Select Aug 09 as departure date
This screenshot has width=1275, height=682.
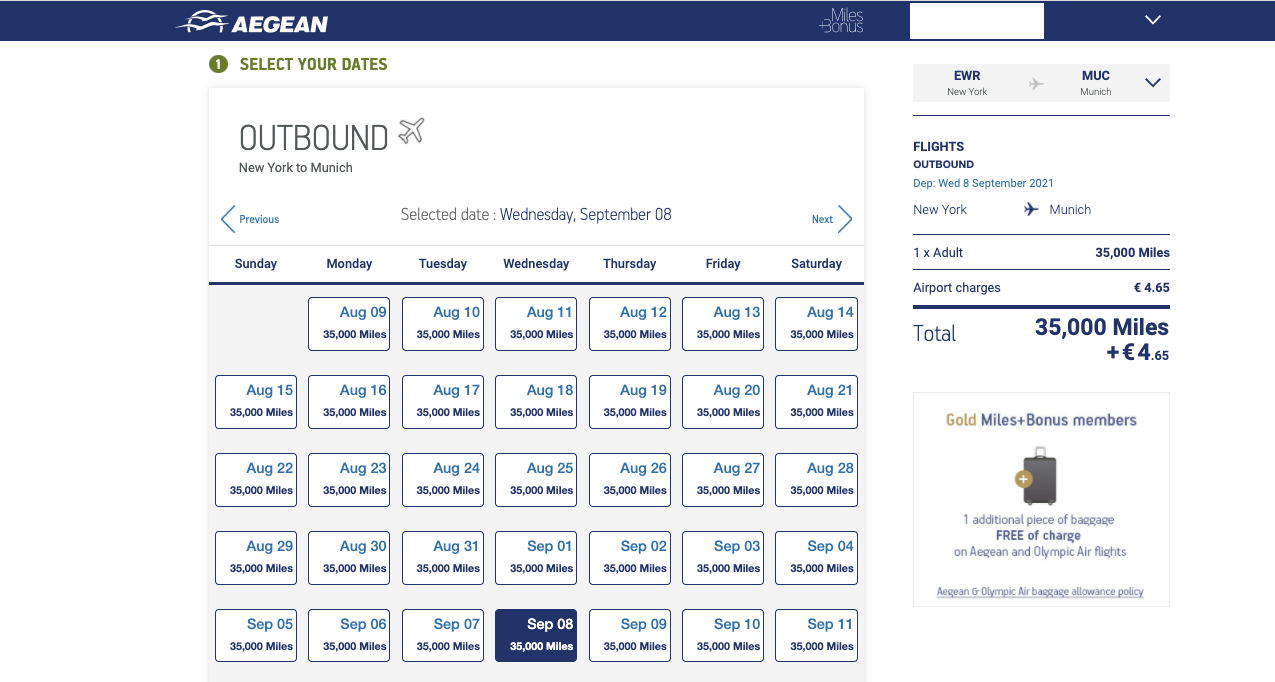coord(349,323)
